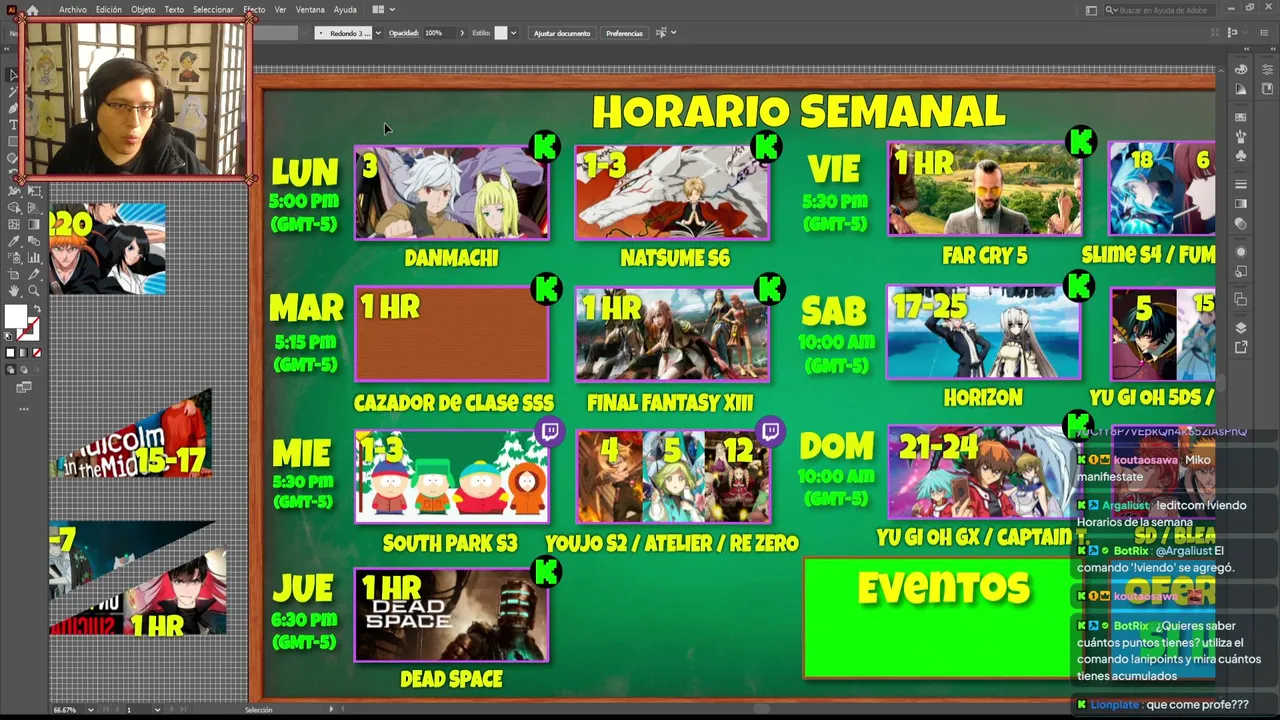The height and width of the screenshot is (720, 1280).
Task: Open the zoom level dropdown in status bar
Action: (x=91, y=710)
